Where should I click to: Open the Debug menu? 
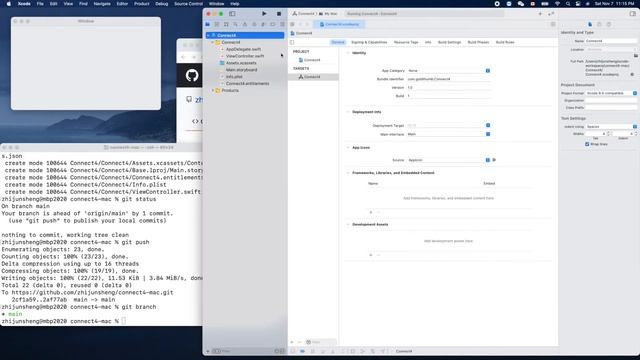(x=162, y=4)
